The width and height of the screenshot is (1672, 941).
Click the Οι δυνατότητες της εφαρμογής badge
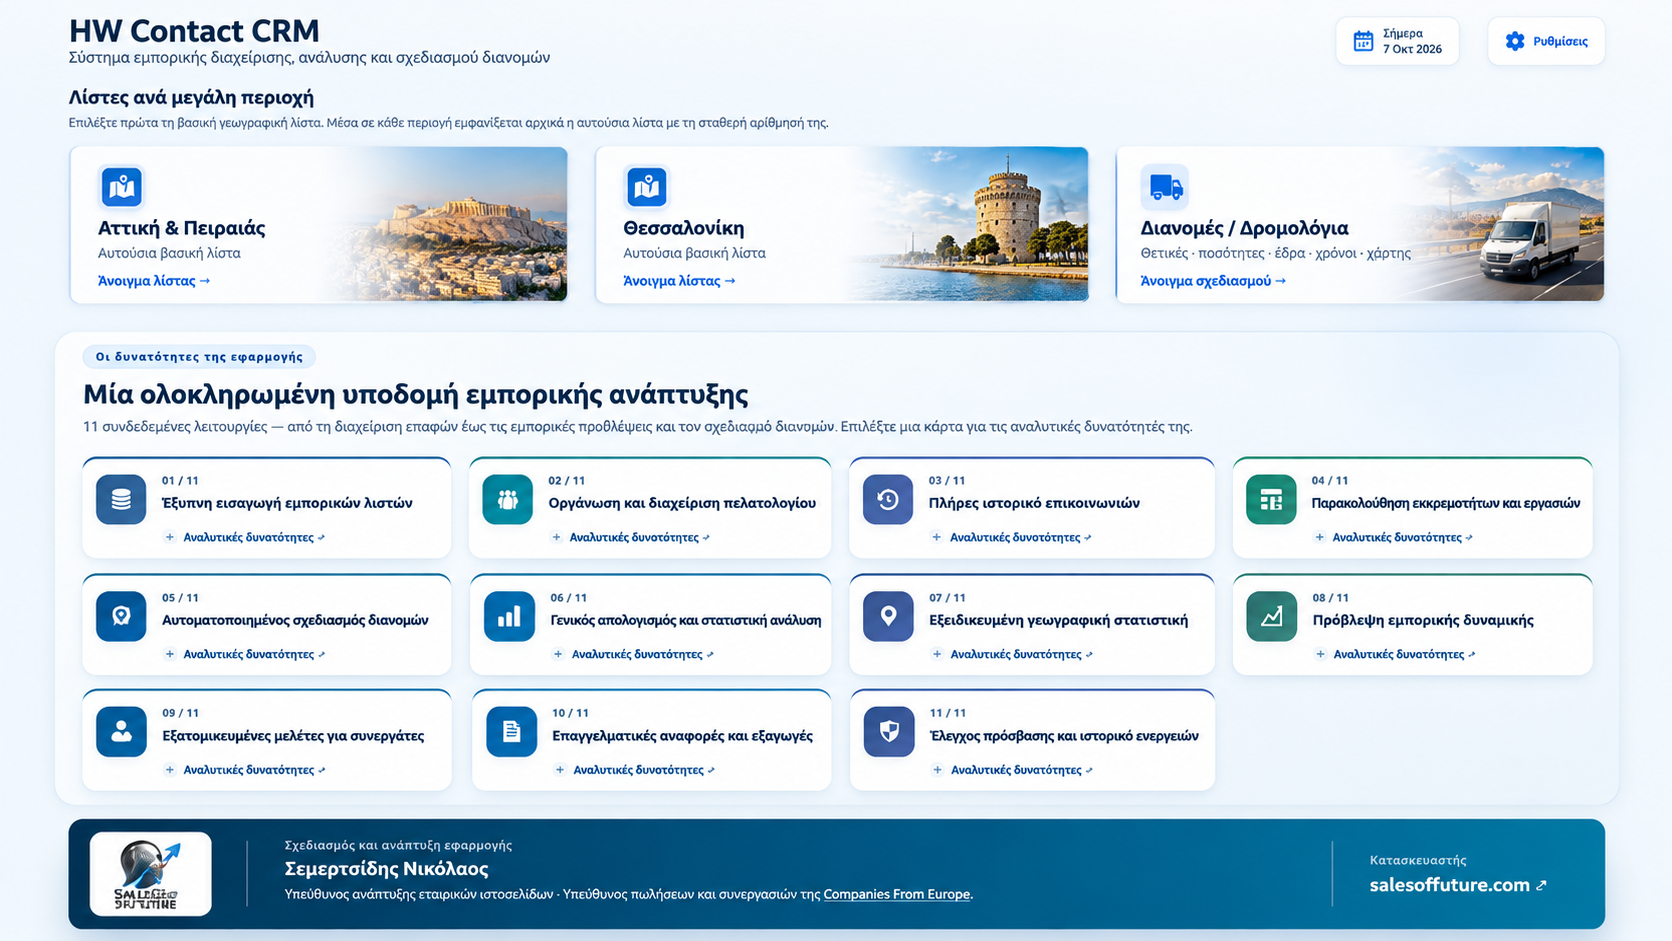point(199,357)
